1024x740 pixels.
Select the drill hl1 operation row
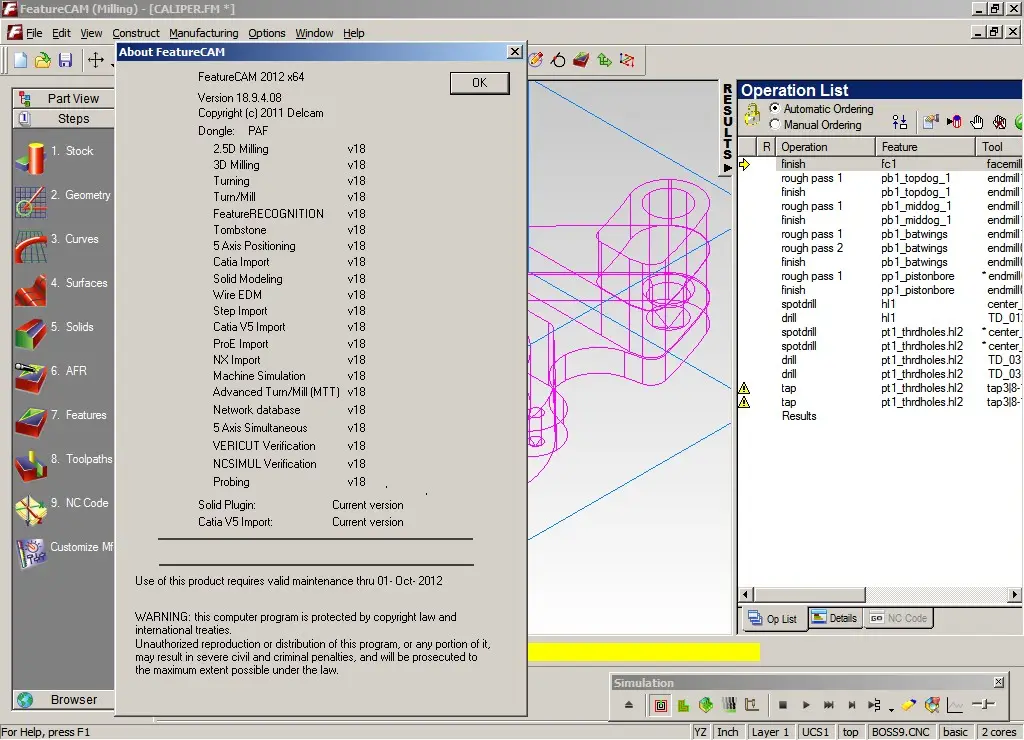(880, 318)
